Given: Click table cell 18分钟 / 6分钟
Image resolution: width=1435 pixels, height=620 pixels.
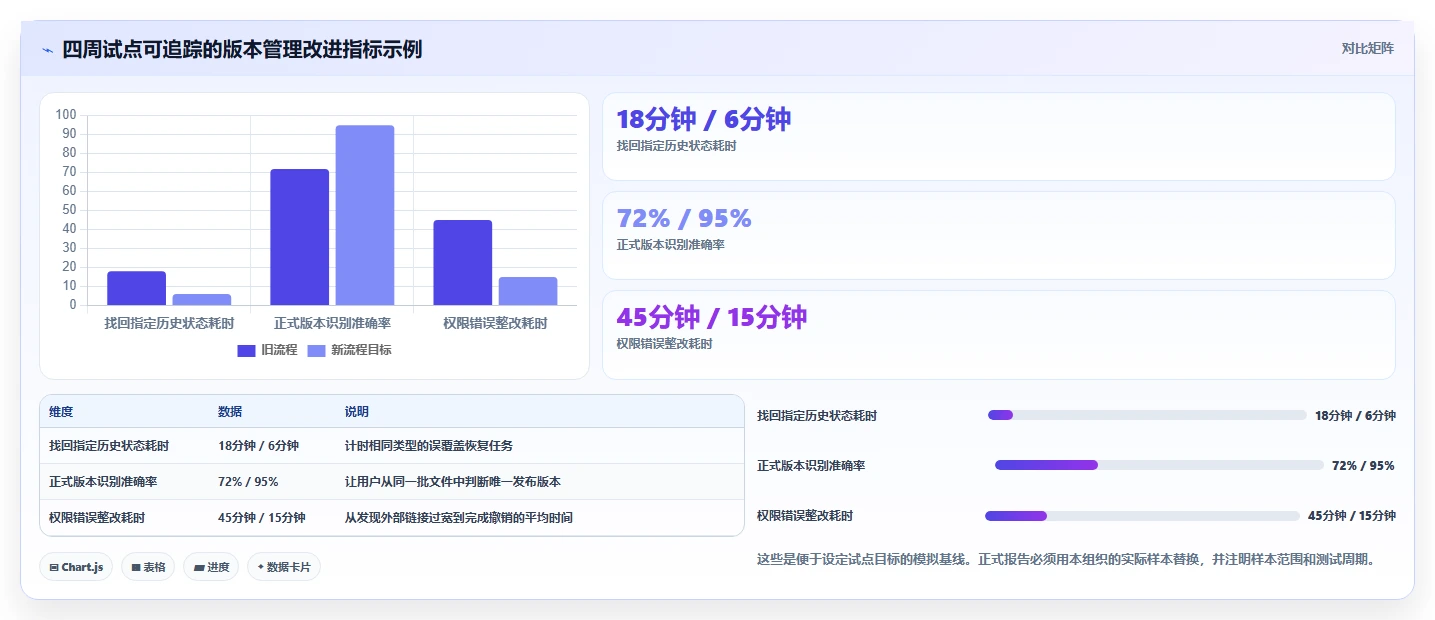Looking at the screenshot, I should [258, 446].
